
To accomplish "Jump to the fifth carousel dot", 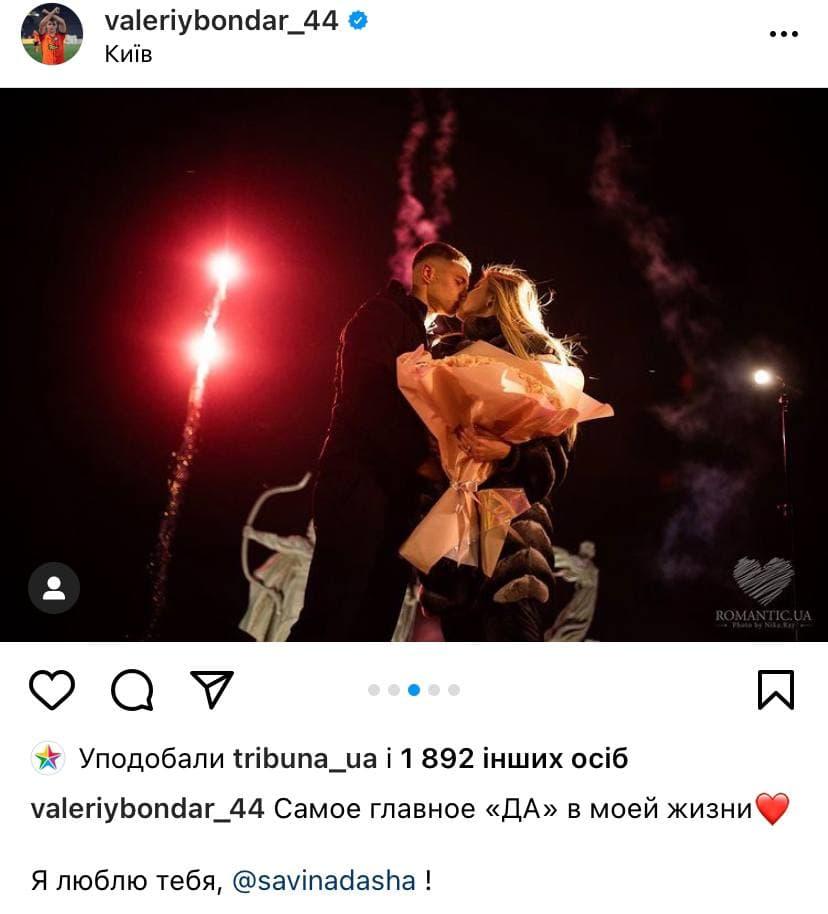I will click(x=454, y=690).
